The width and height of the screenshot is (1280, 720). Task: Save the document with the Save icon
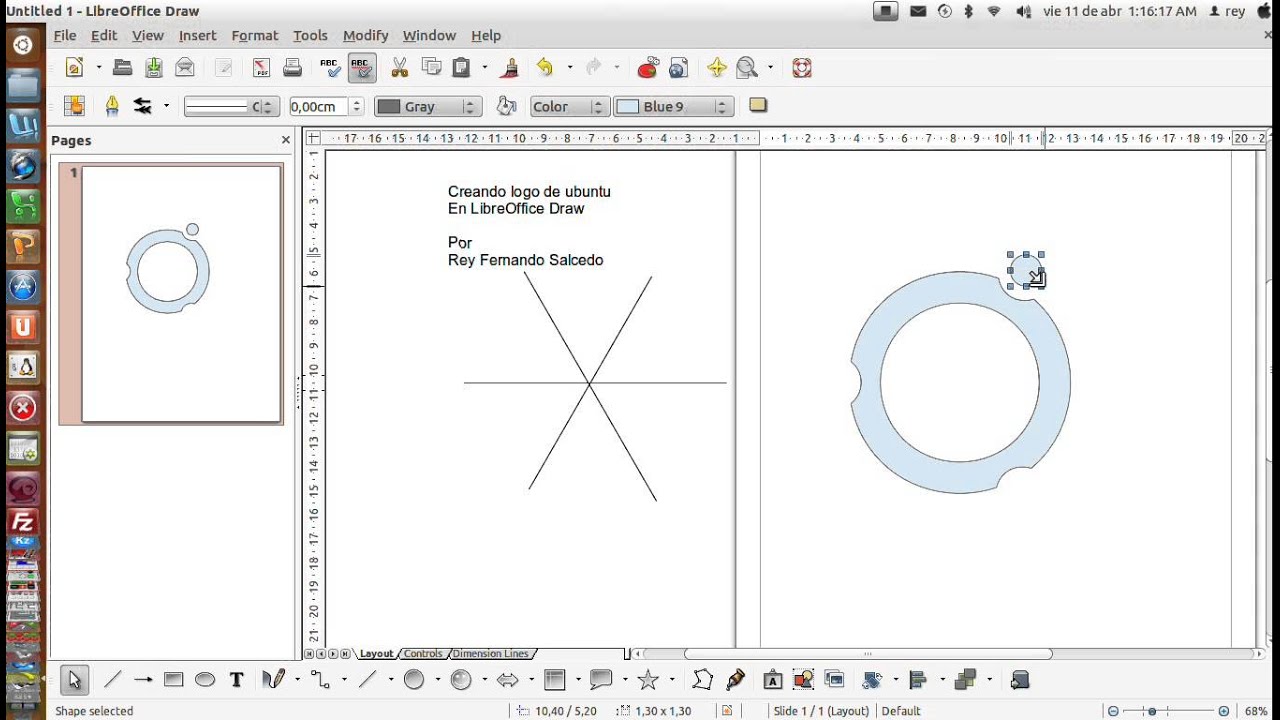[x=153, y=68]
